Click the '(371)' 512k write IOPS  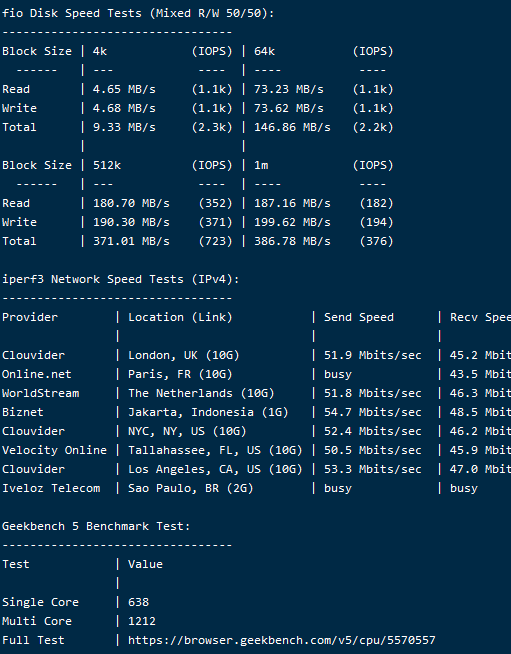[215, 222]
